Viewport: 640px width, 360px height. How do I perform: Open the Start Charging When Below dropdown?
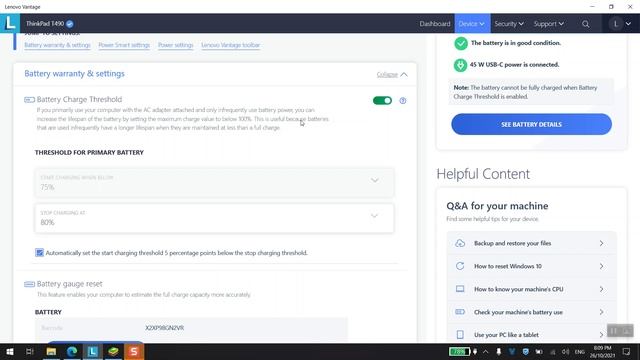pyautogui.click(x=214, y=183)
